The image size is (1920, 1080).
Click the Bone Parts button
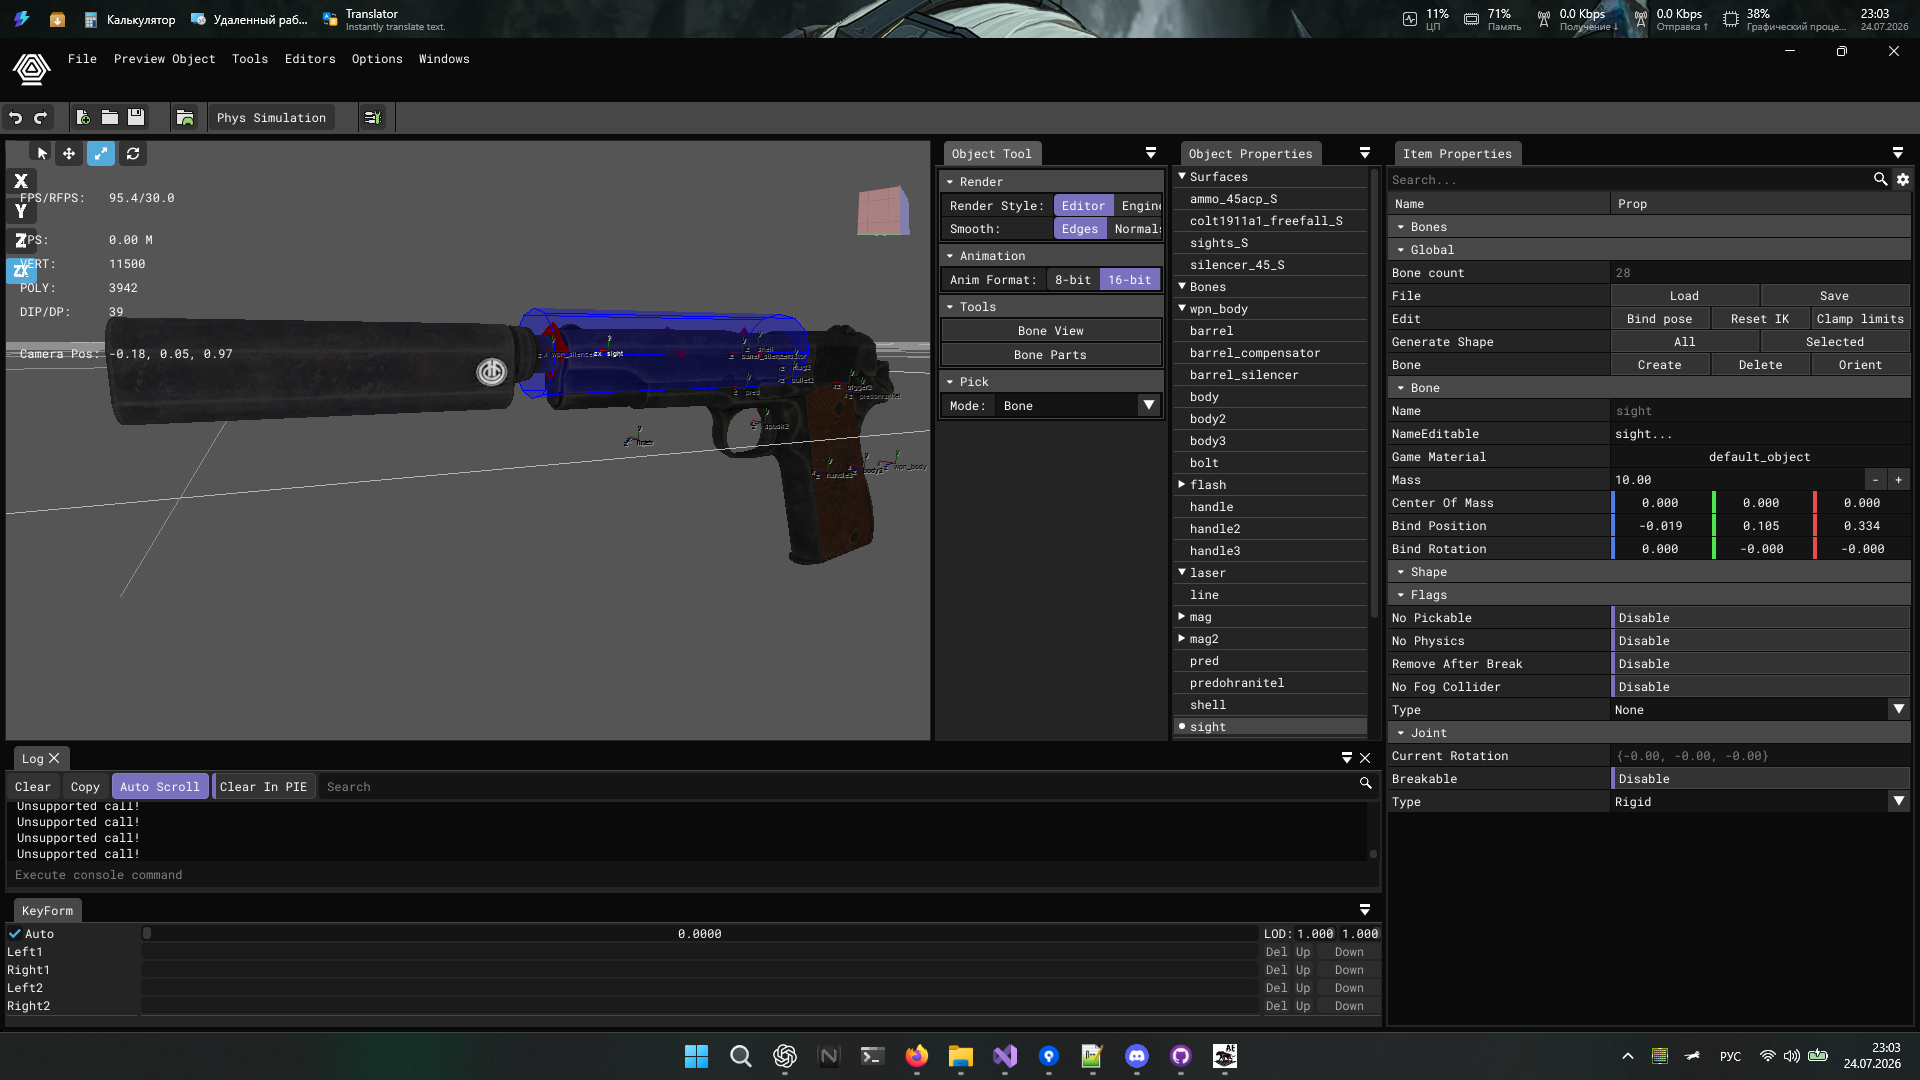point(1050,355)
